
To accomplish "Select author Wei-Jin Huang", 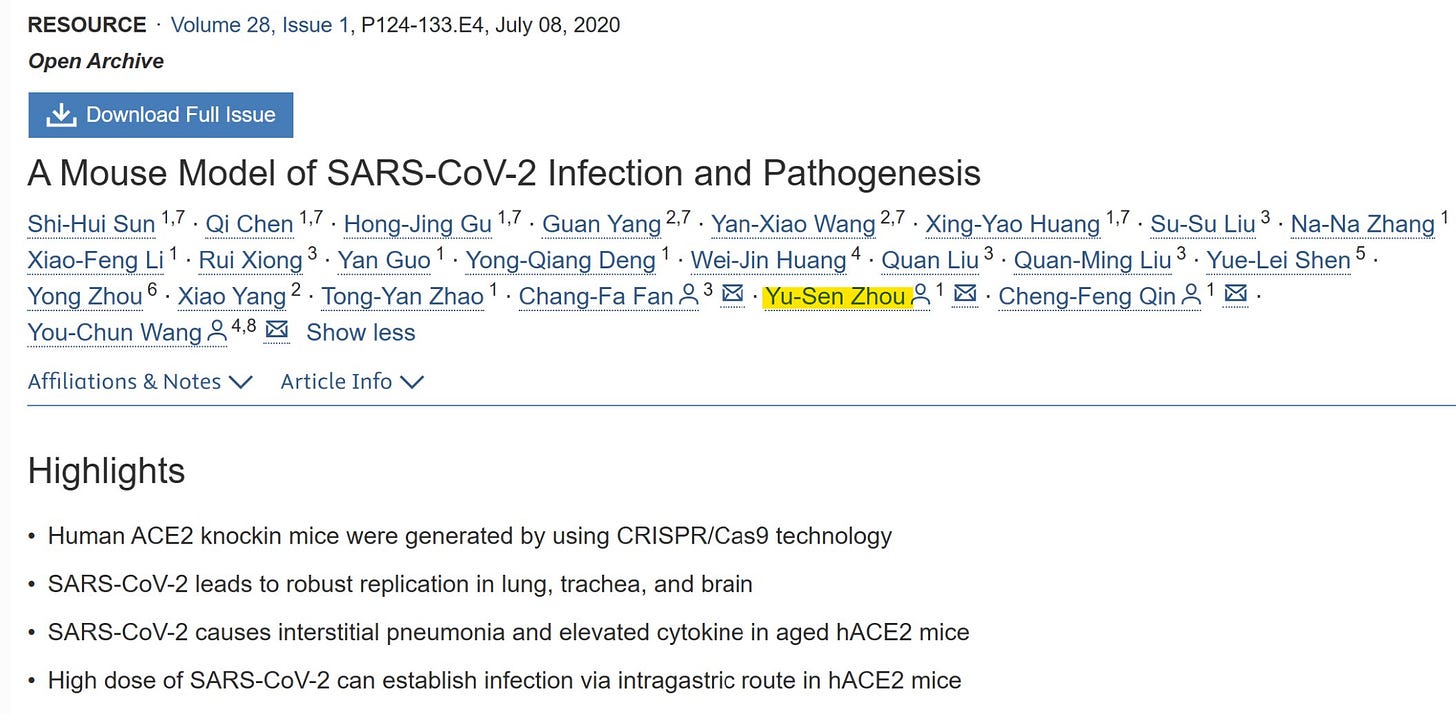I will click(x=769, y=260).
